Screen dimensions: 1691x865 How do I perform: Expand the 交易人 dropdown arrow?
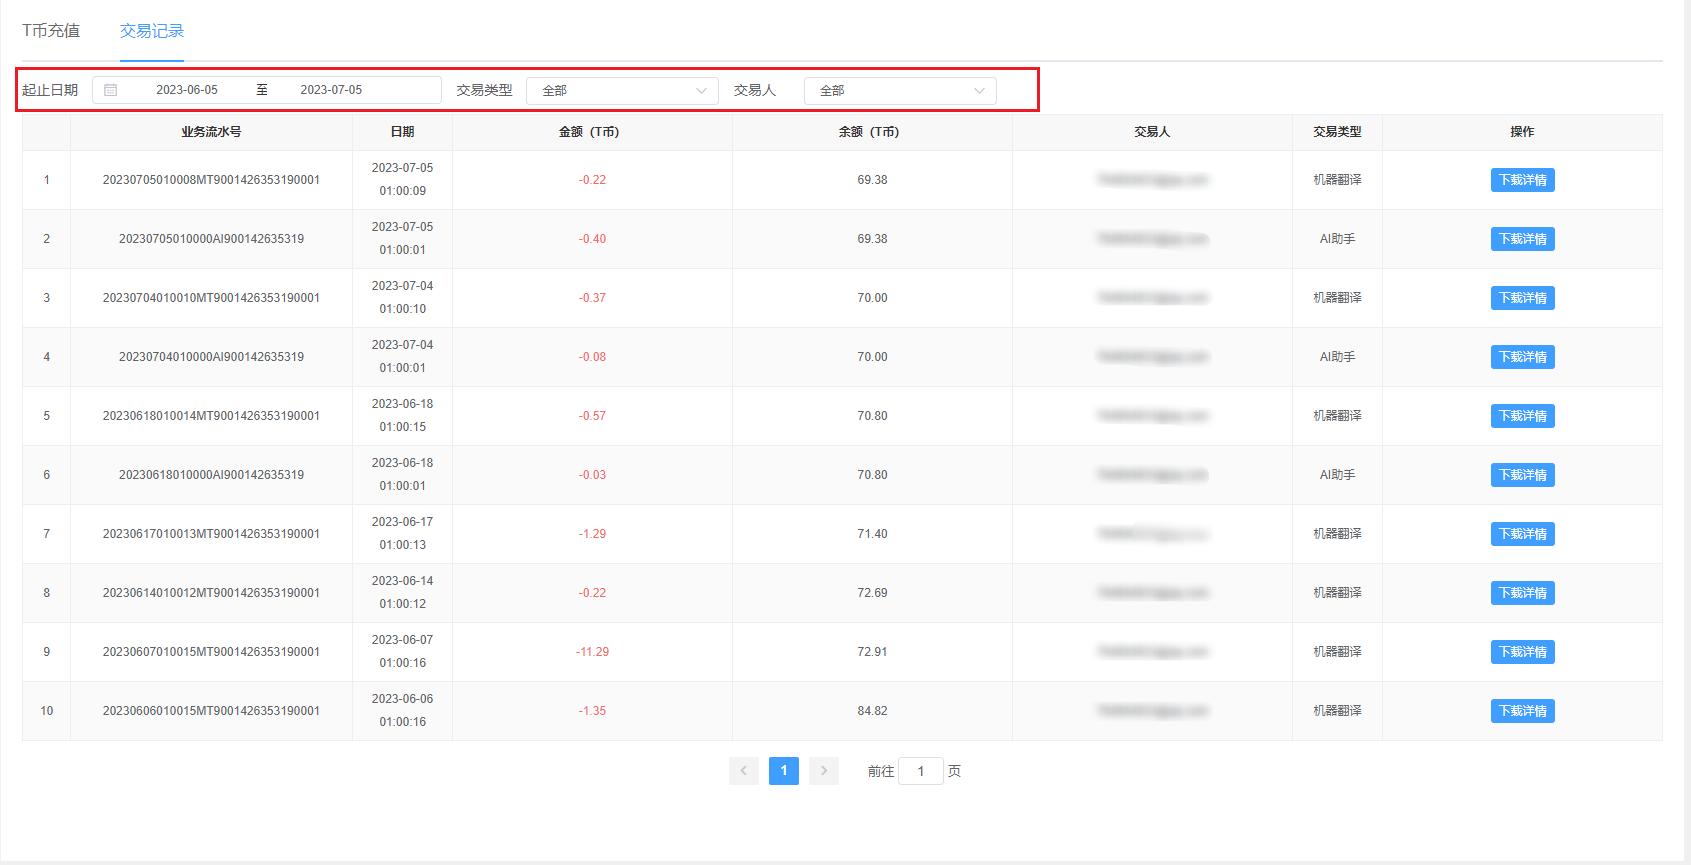pos(979,91)
